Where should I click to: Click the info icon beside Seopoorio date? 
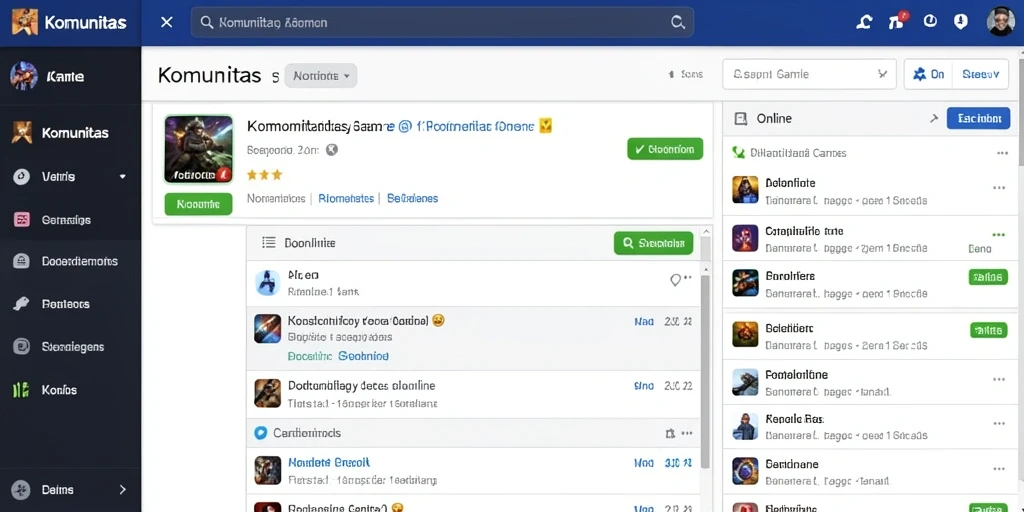coord(331,150)
